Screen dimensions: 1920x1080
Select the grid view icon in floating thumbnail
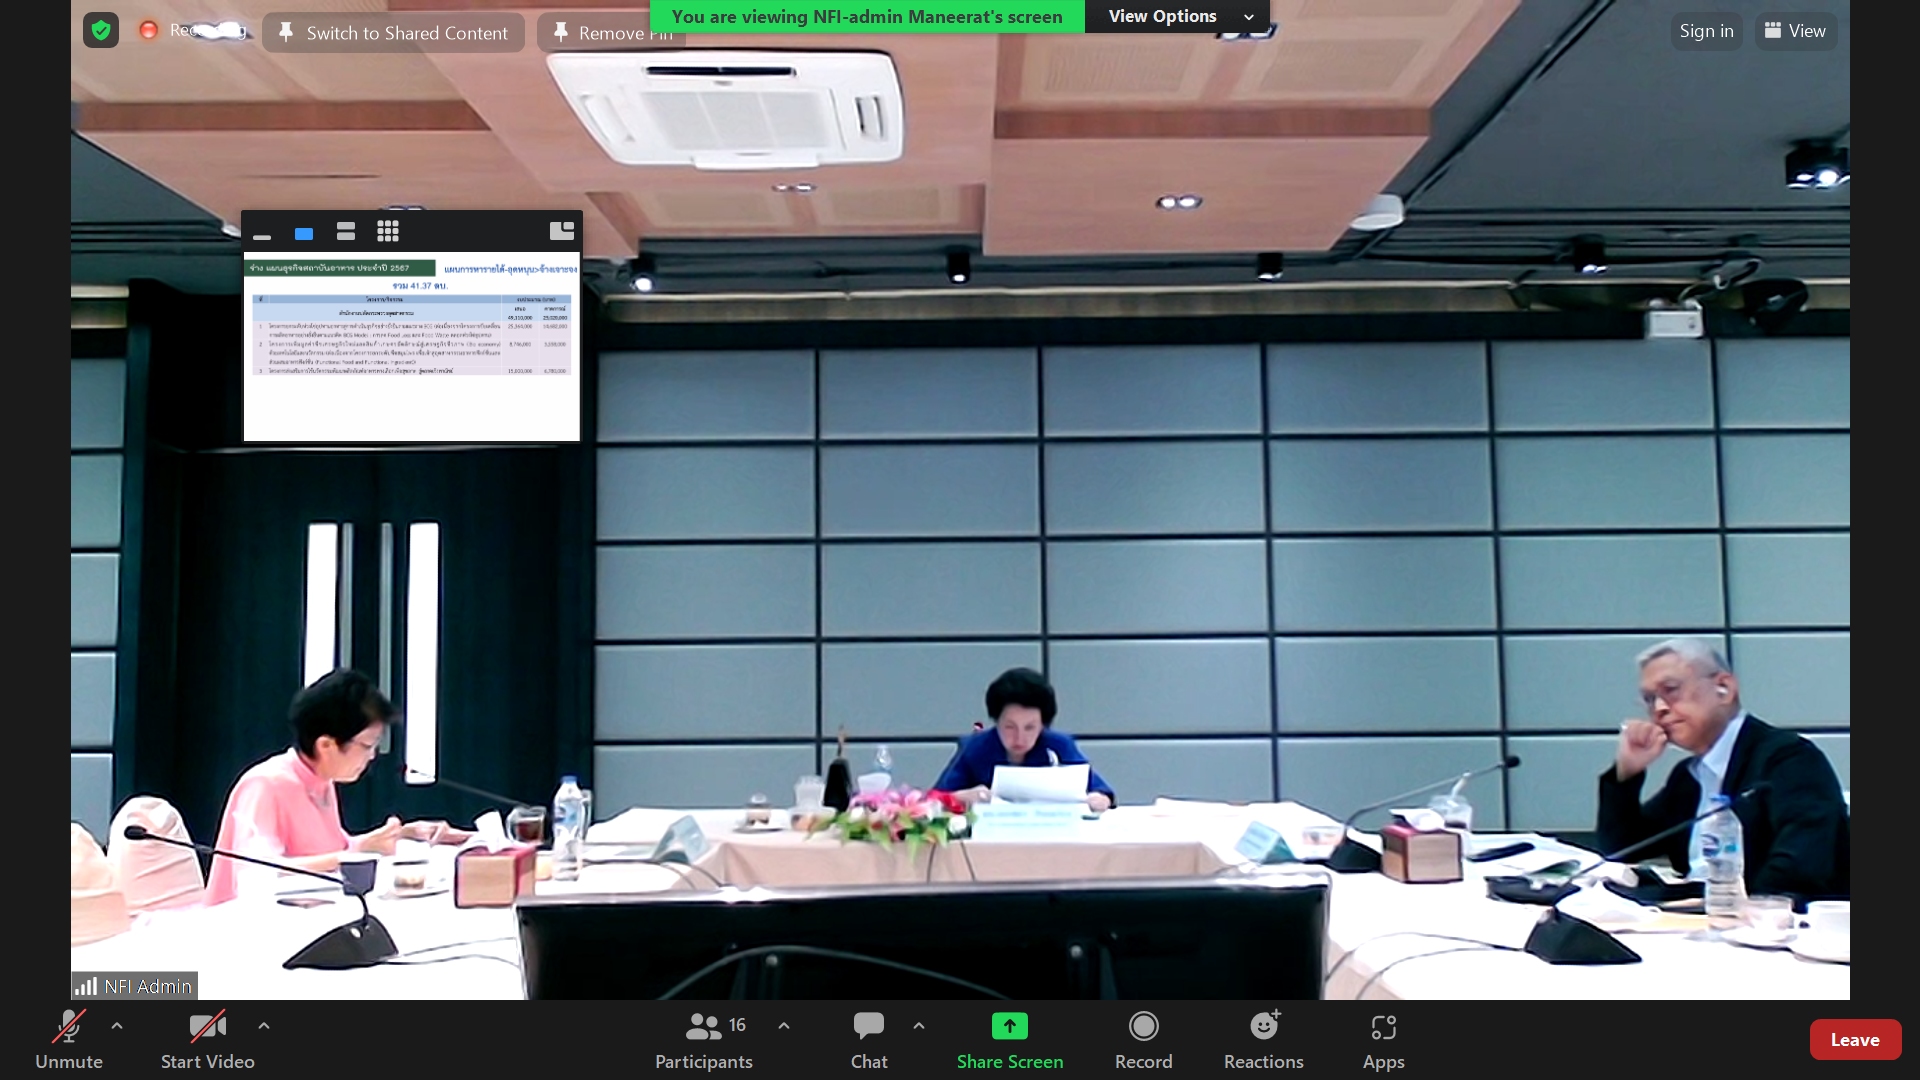pos(388,232)
